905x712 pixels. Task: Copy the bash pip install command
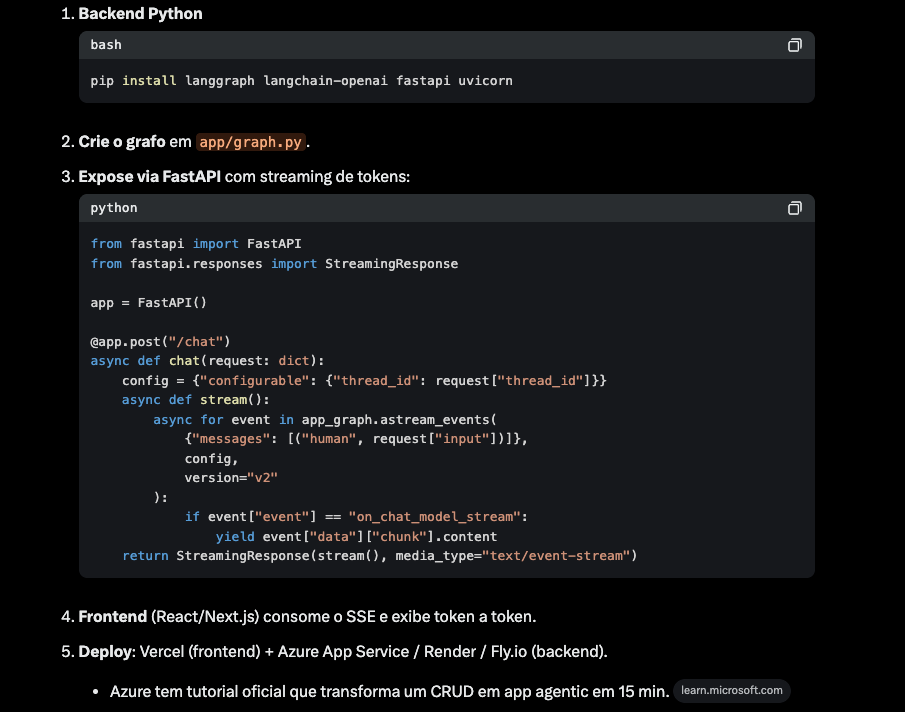coord(794,45)
